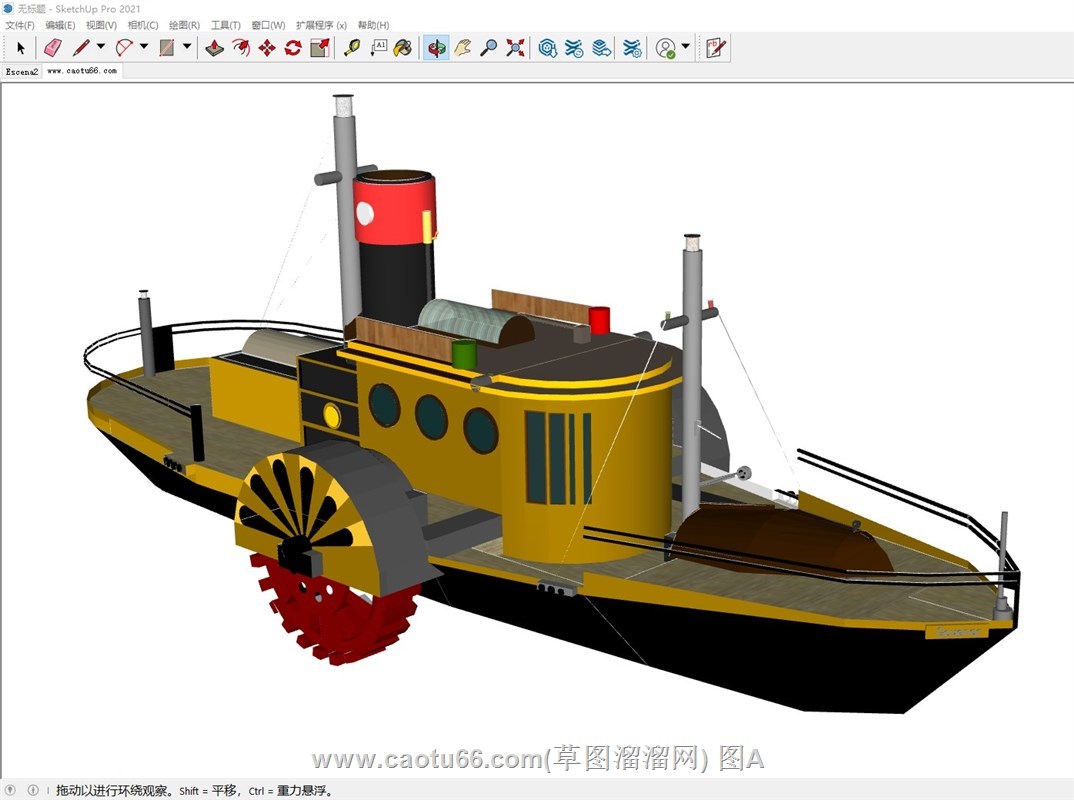Choose the Move tool (red arrows)
1074x800 pixels.
[x=267, y=47]
